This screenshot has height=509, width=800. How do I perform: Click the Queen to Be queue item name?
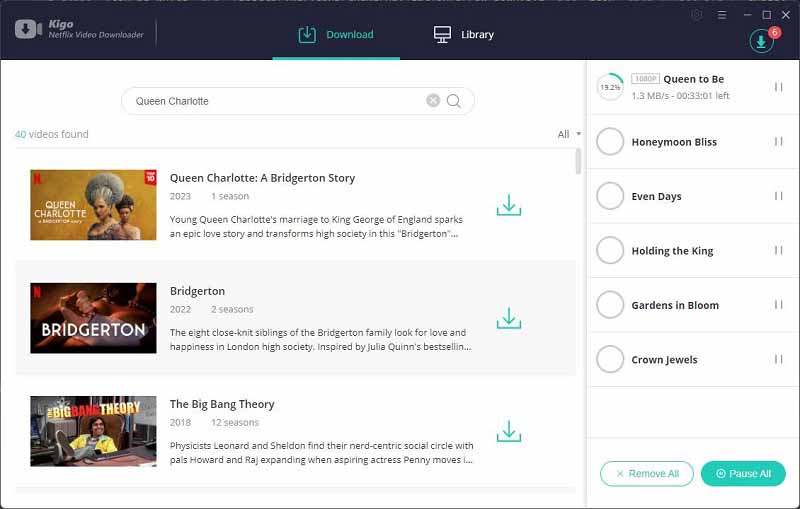[693, 79]
